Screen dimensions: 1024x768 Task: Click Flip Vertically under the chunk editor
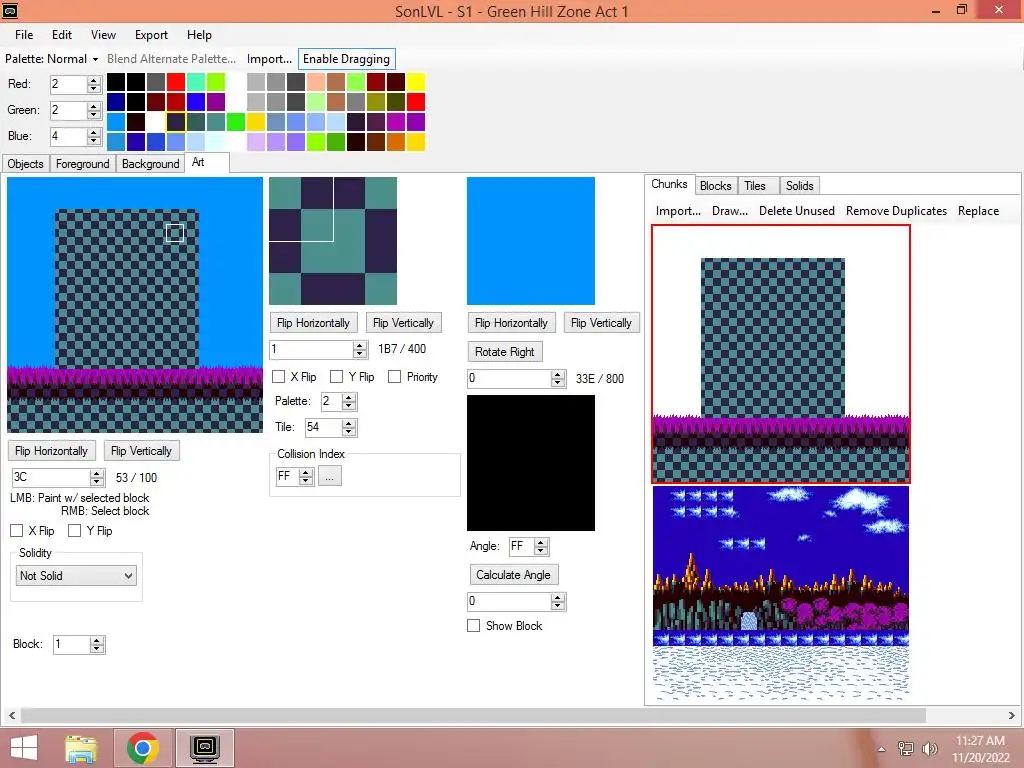[x=141, y=451]
